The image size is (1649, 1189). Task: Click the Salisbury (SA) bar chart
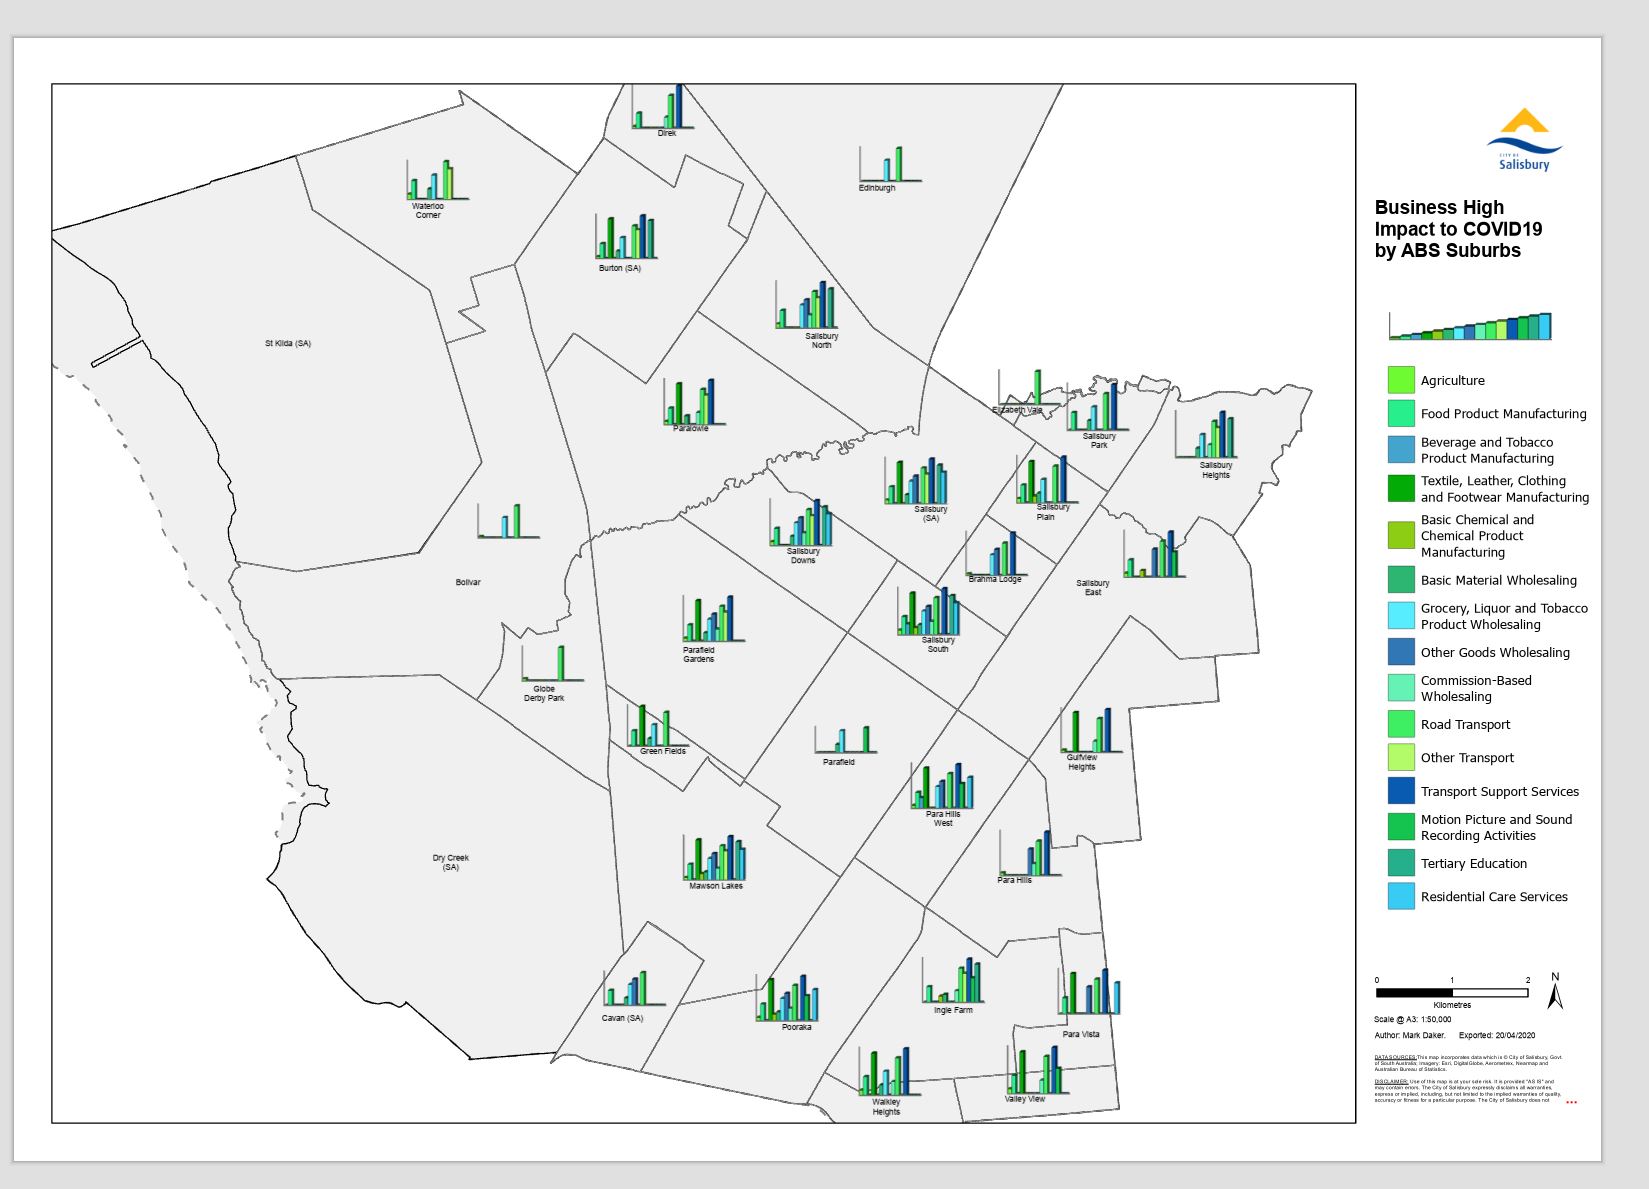915,481
